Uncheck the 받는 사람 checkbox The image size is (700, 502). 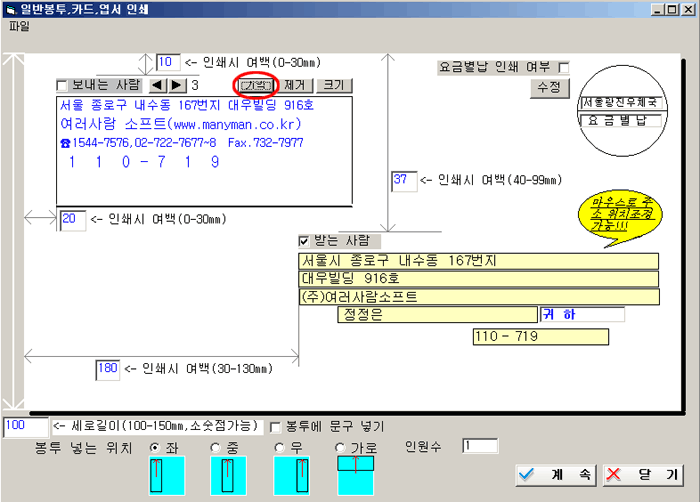[x=305, y=241]
